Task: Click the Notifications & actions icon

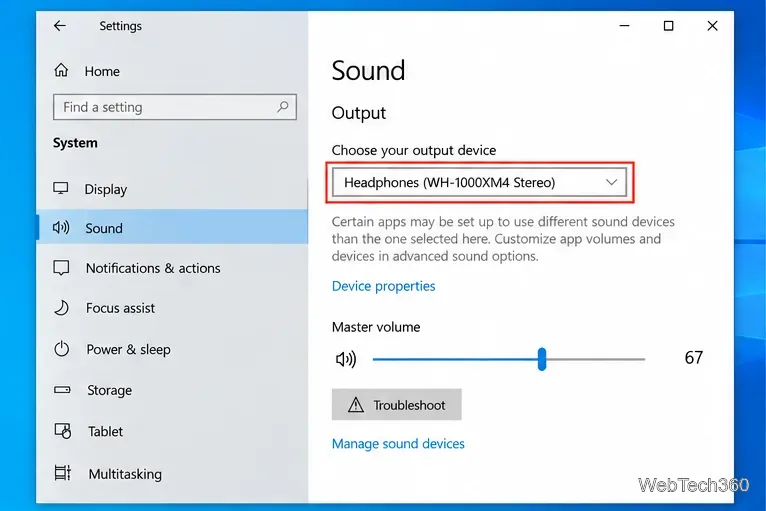Action: pyautogui.click(x=62, y=268)
